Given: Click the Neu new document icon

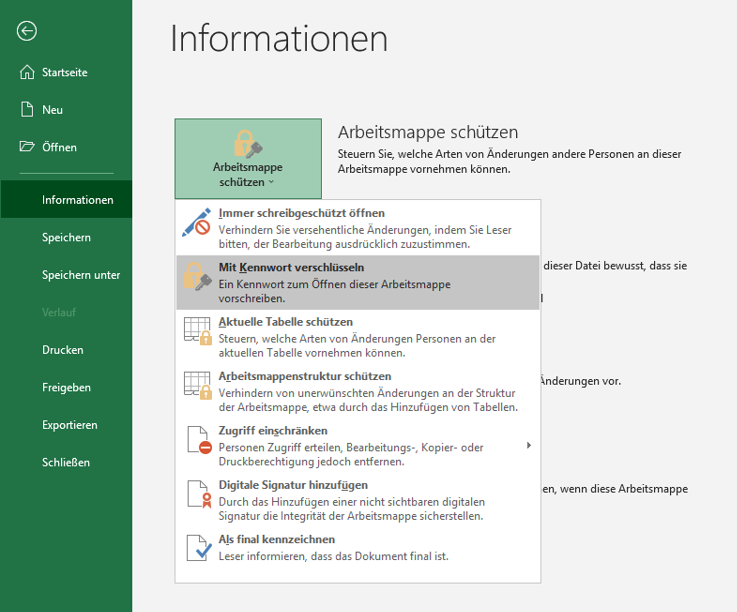Looking at the screenshot, I should (27, 110).
